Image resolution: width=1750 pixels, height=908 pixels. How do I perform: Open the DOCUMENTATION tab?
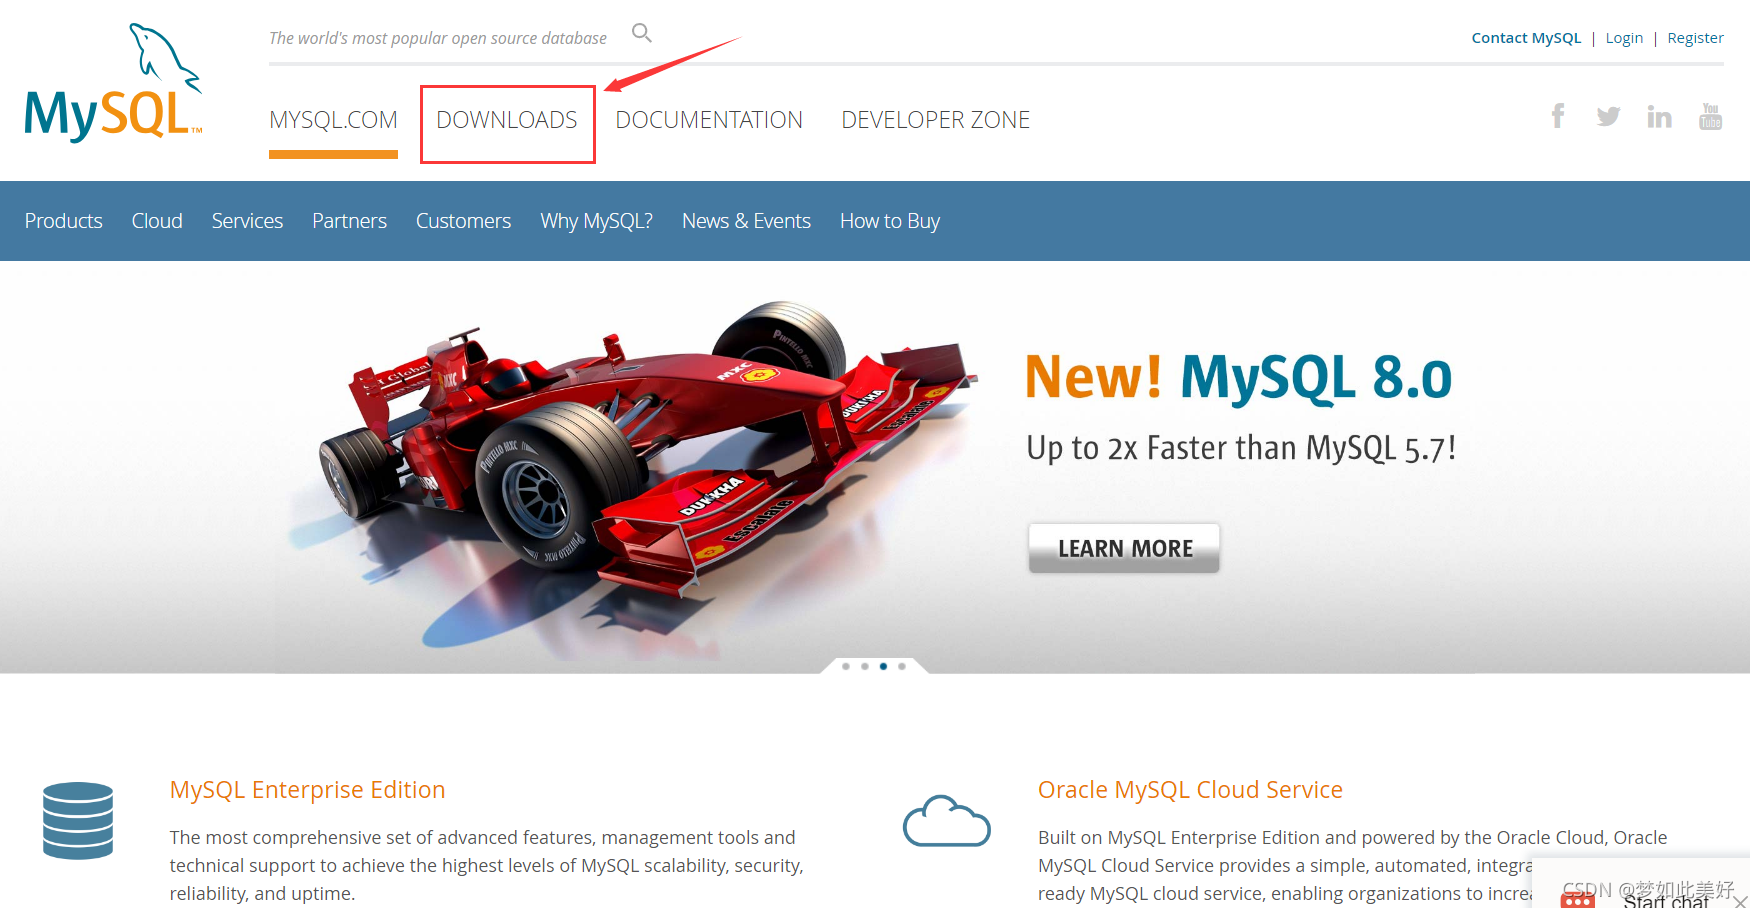[709, 120]
